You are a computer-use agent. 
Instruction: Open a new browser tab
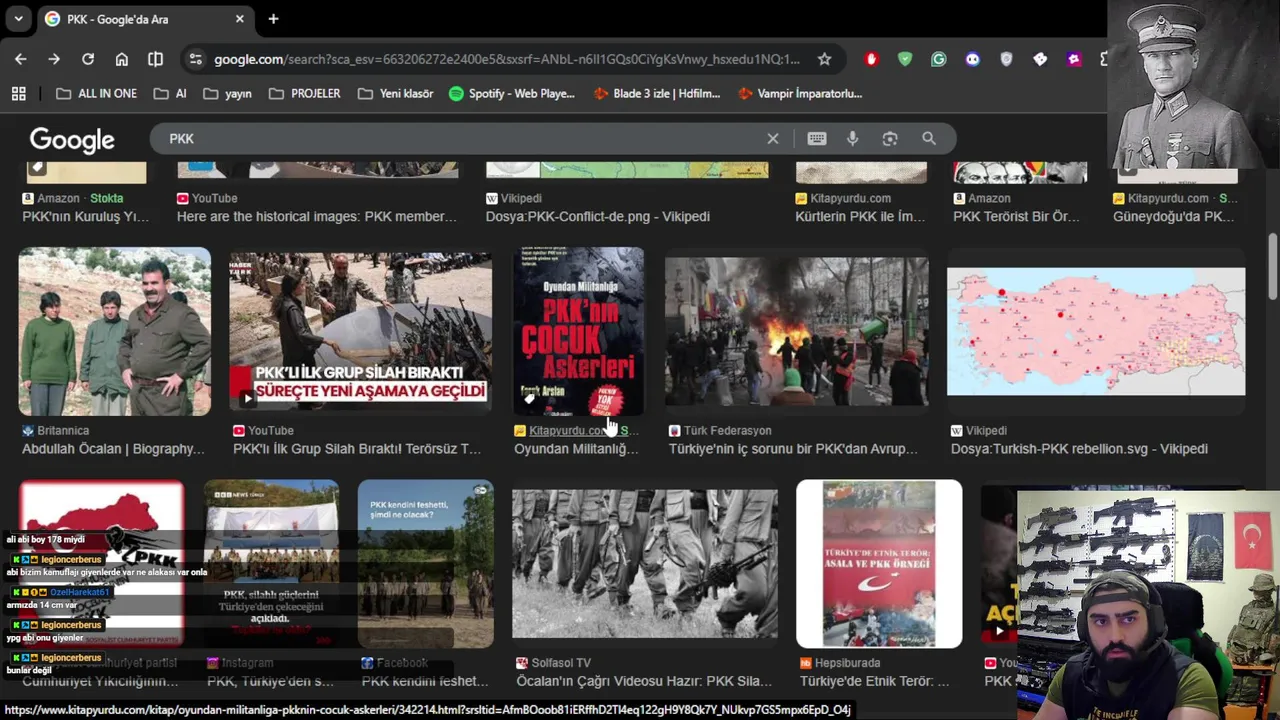[273, 19]
